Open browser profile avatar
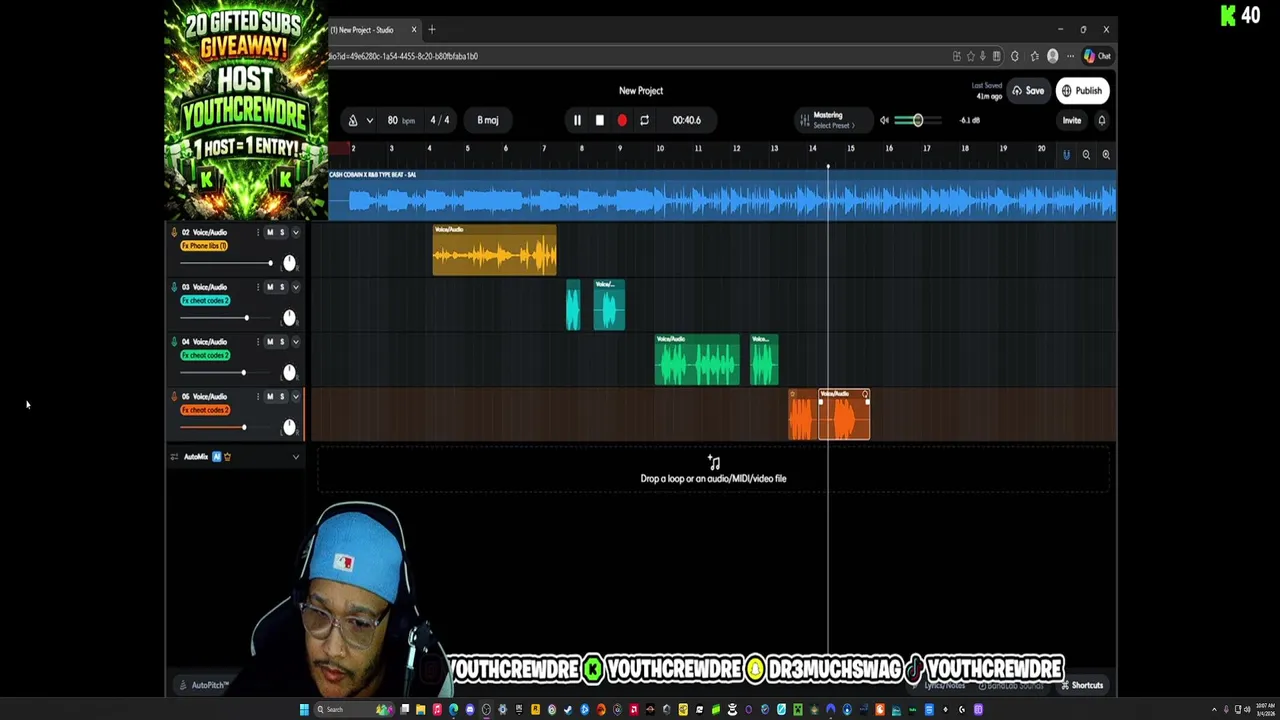The image size is (1280, 720). (1052, 56)
